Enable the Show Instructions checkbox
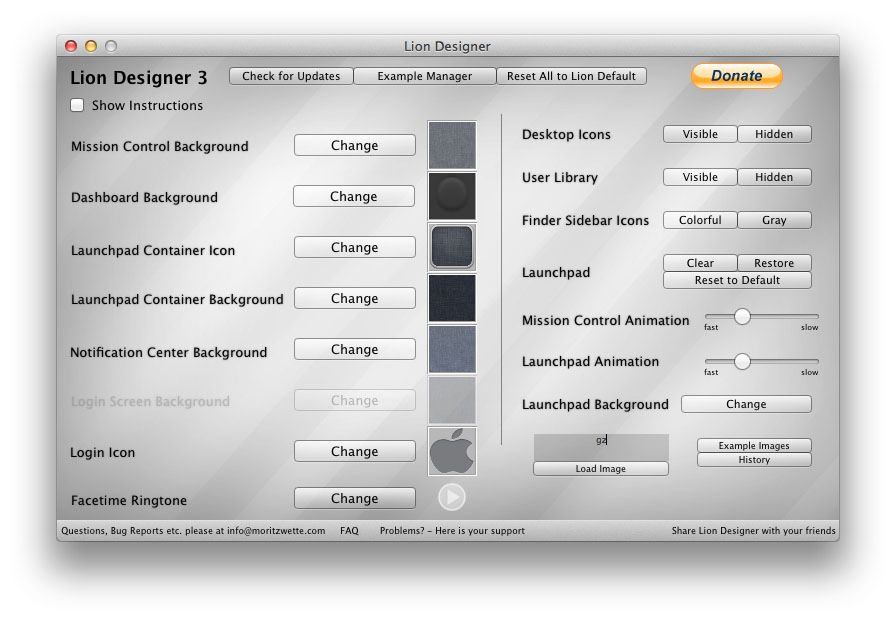896x620 pixels. click(77, 105)
